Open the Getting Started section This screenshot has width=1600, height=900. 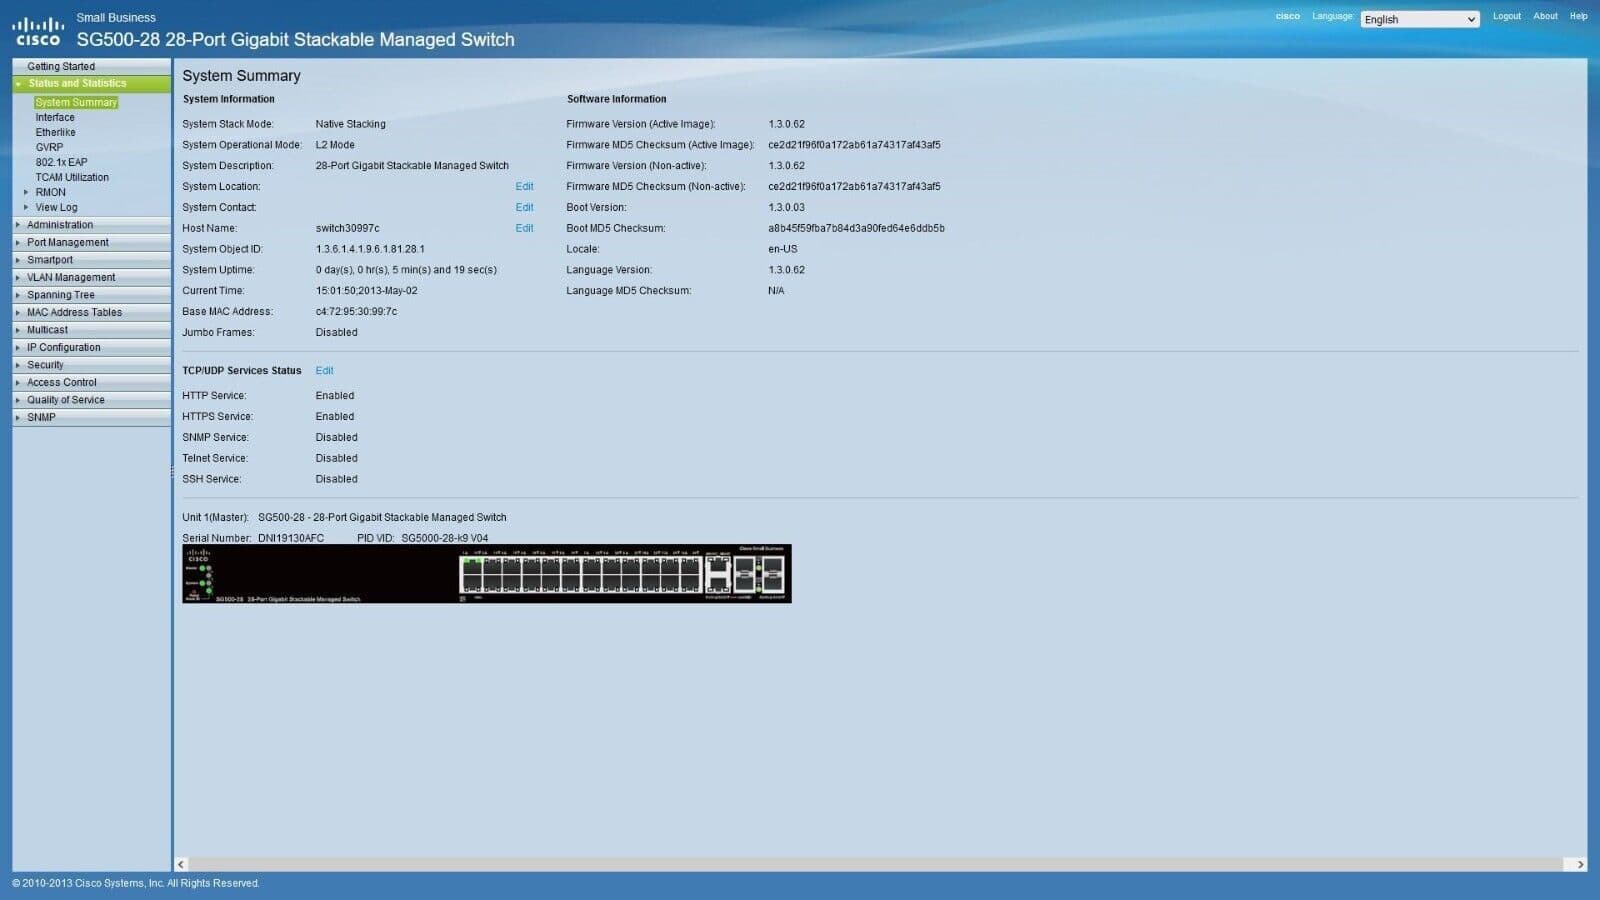61,65
